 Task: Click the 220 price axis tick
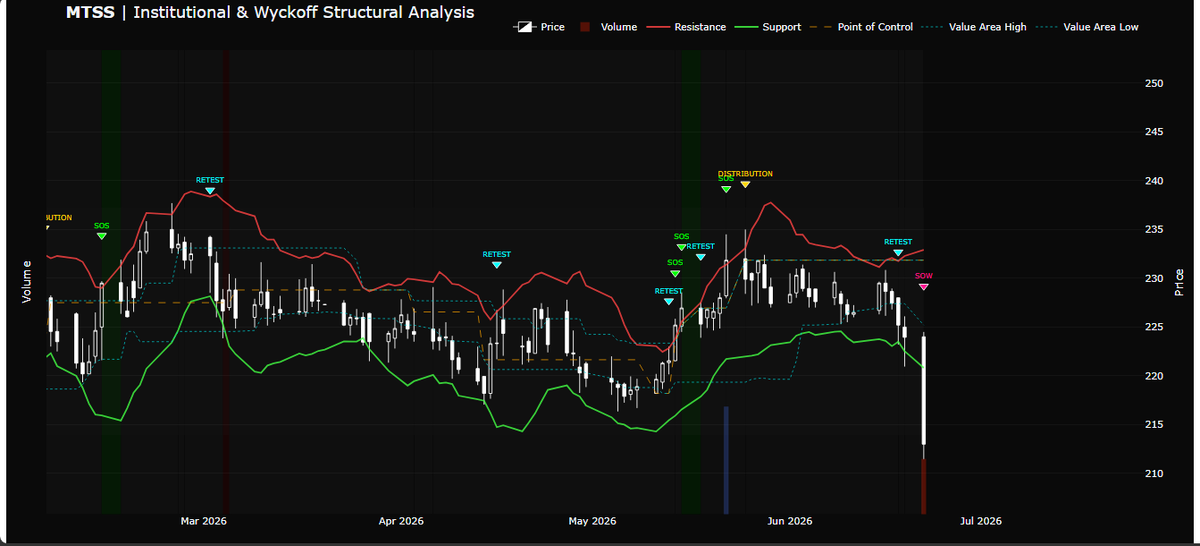1154,376
